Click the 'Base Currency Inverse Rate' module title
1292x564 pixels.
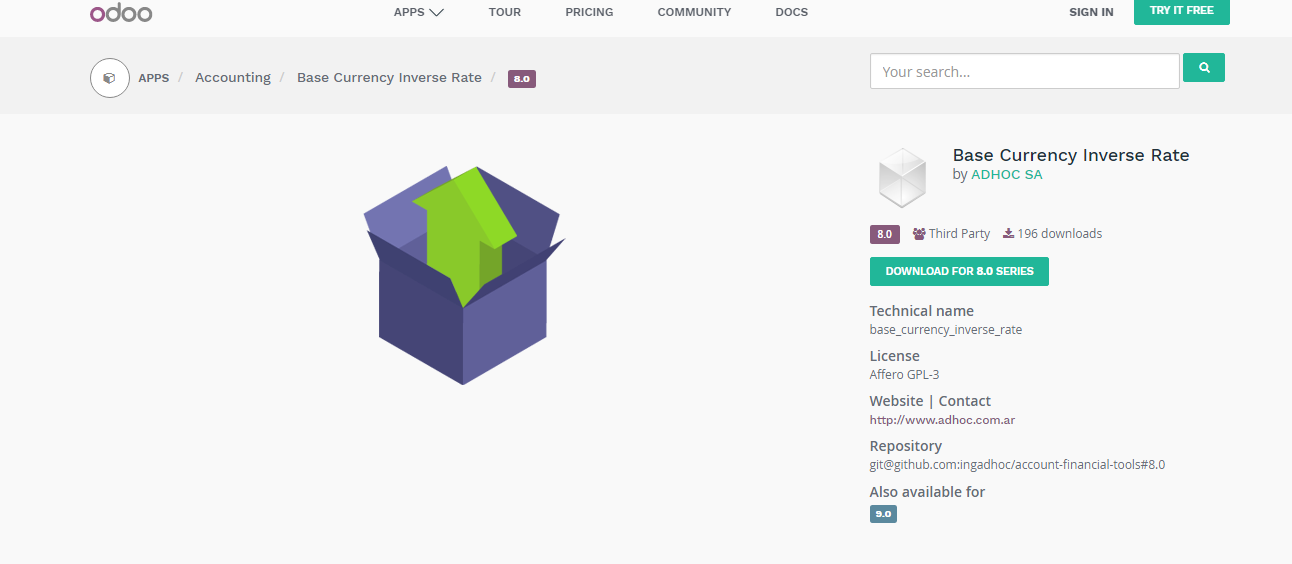pos(1071,155)
